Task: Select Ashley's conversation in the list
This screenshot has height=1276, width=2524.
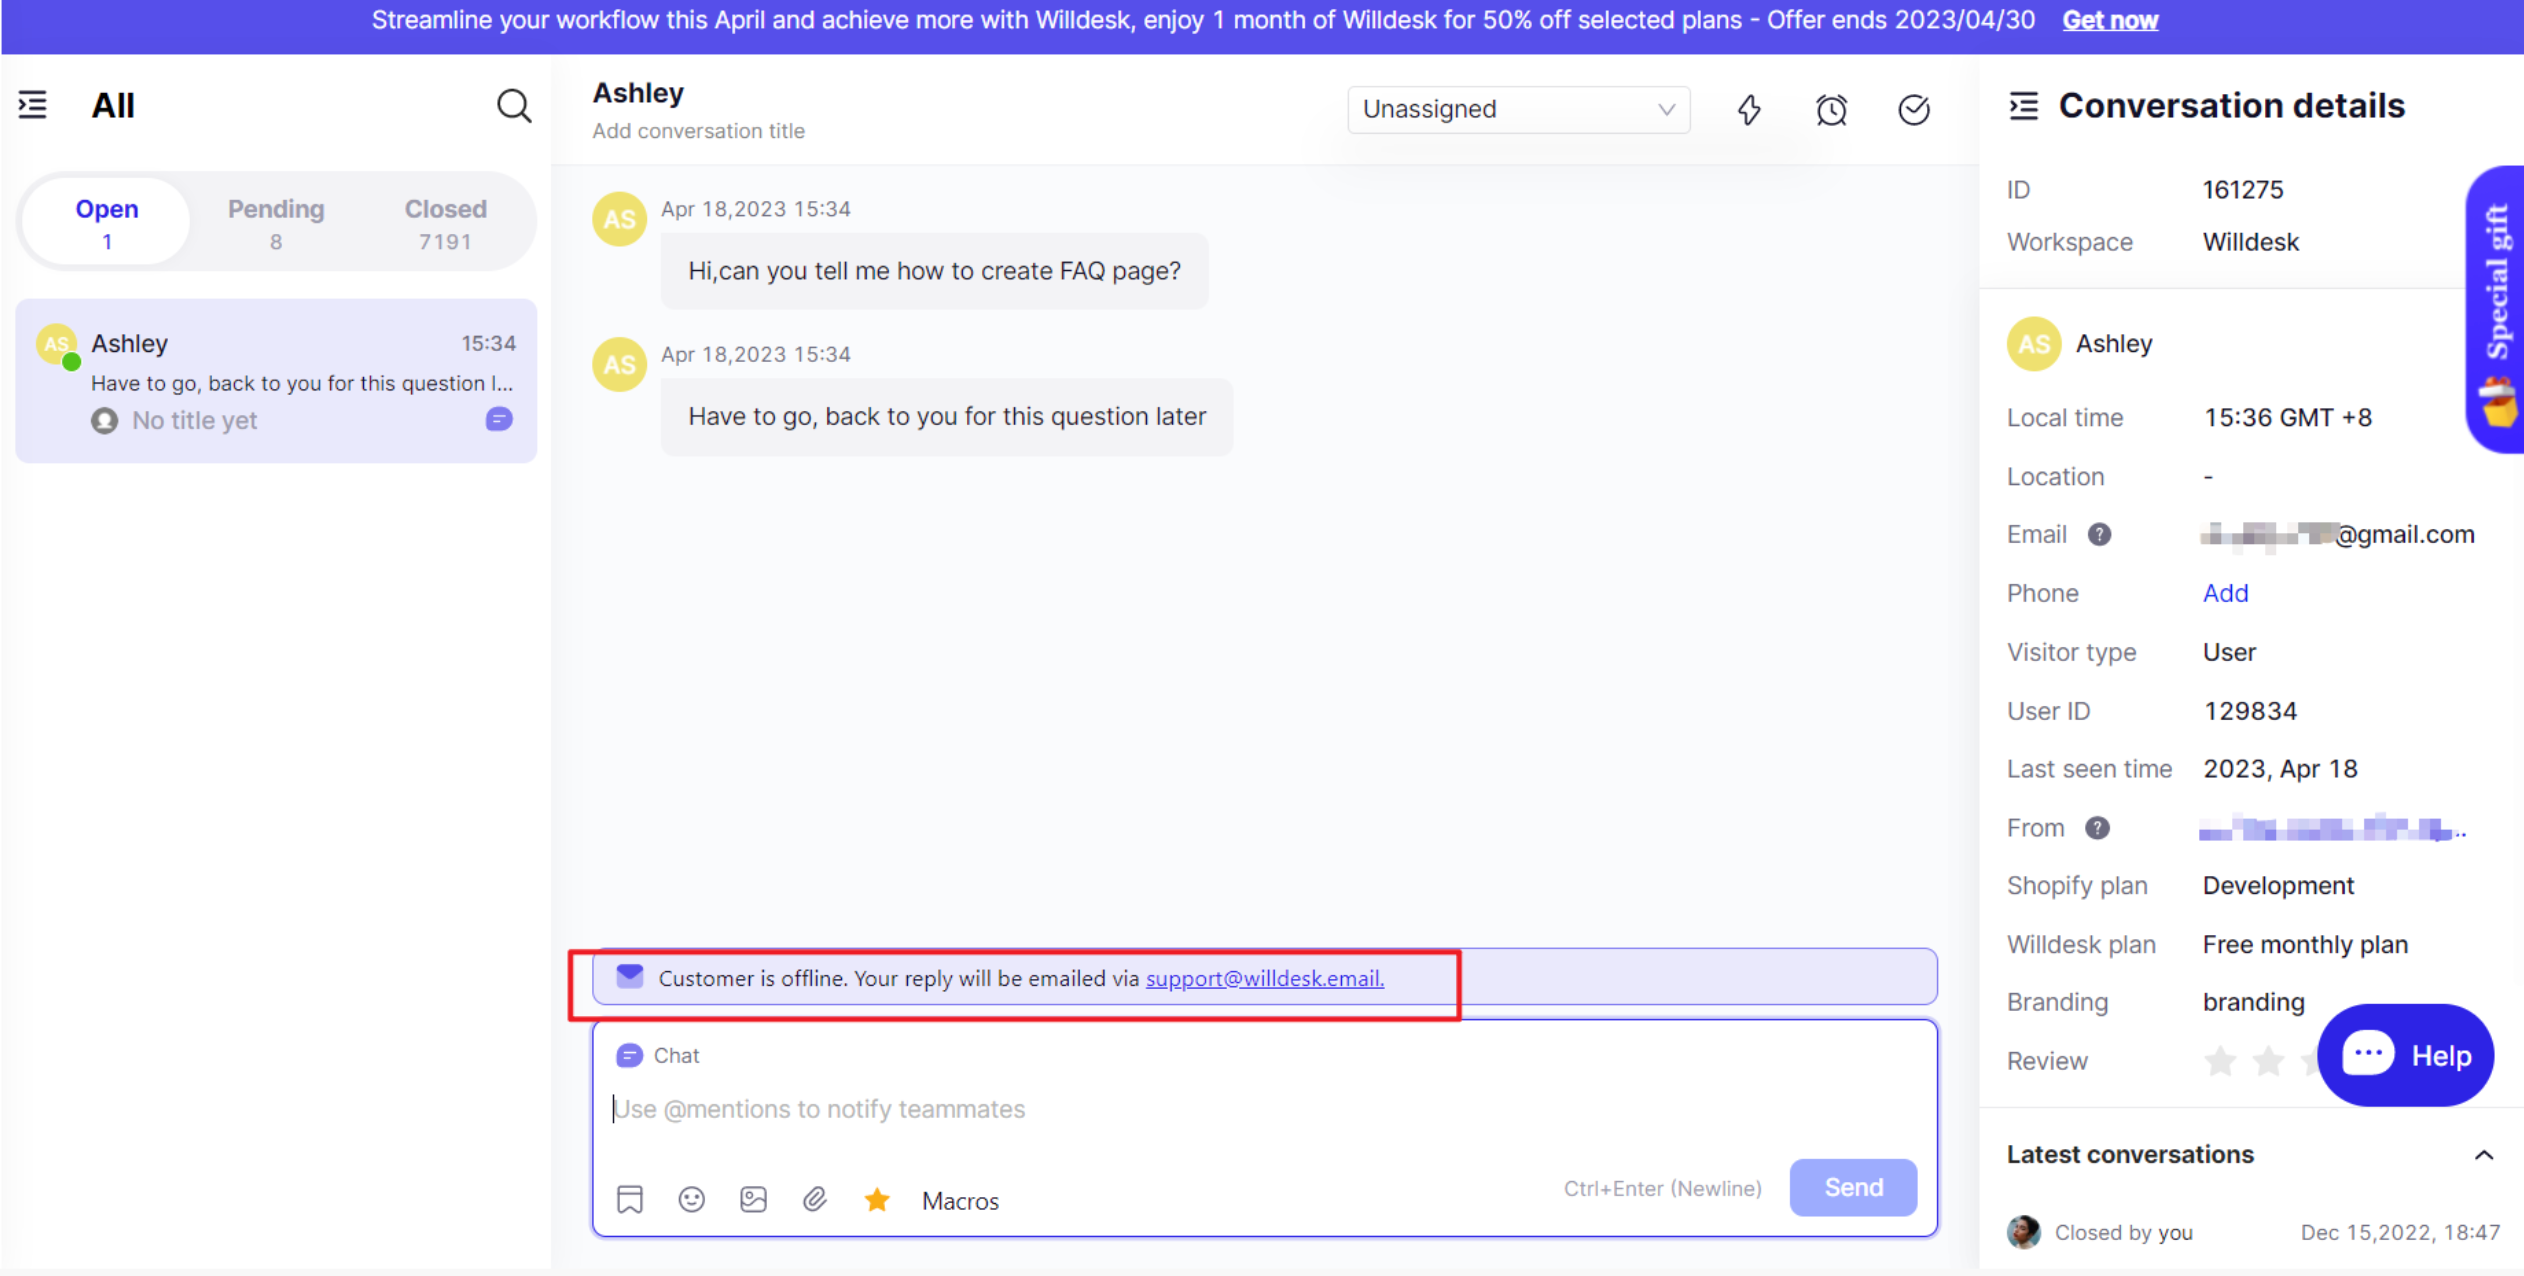Action: 276,381
